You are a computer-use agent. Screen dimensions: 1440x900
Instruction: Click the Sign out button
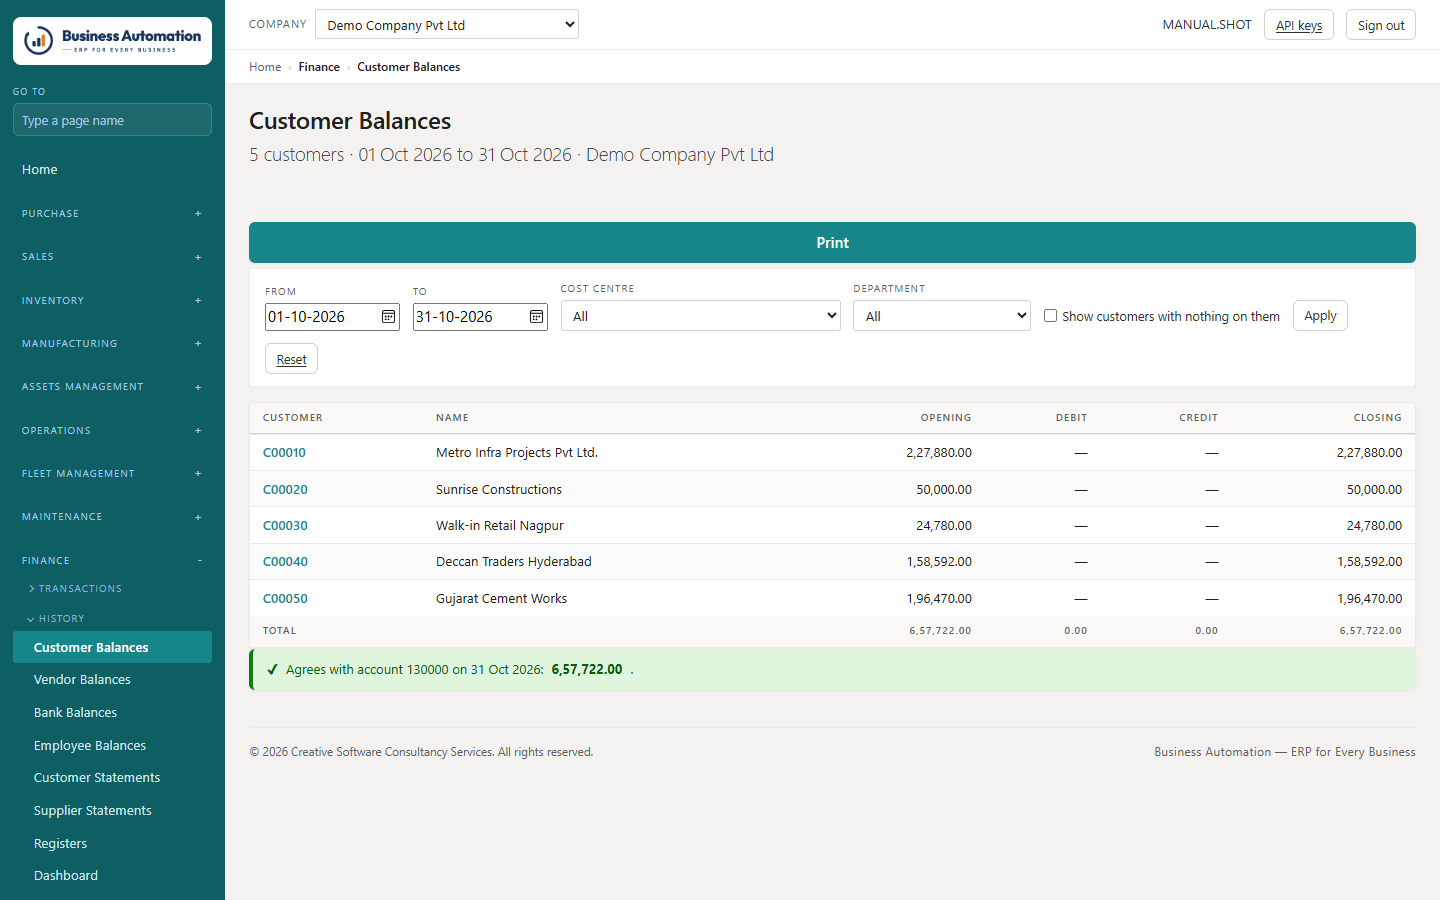1380,25
